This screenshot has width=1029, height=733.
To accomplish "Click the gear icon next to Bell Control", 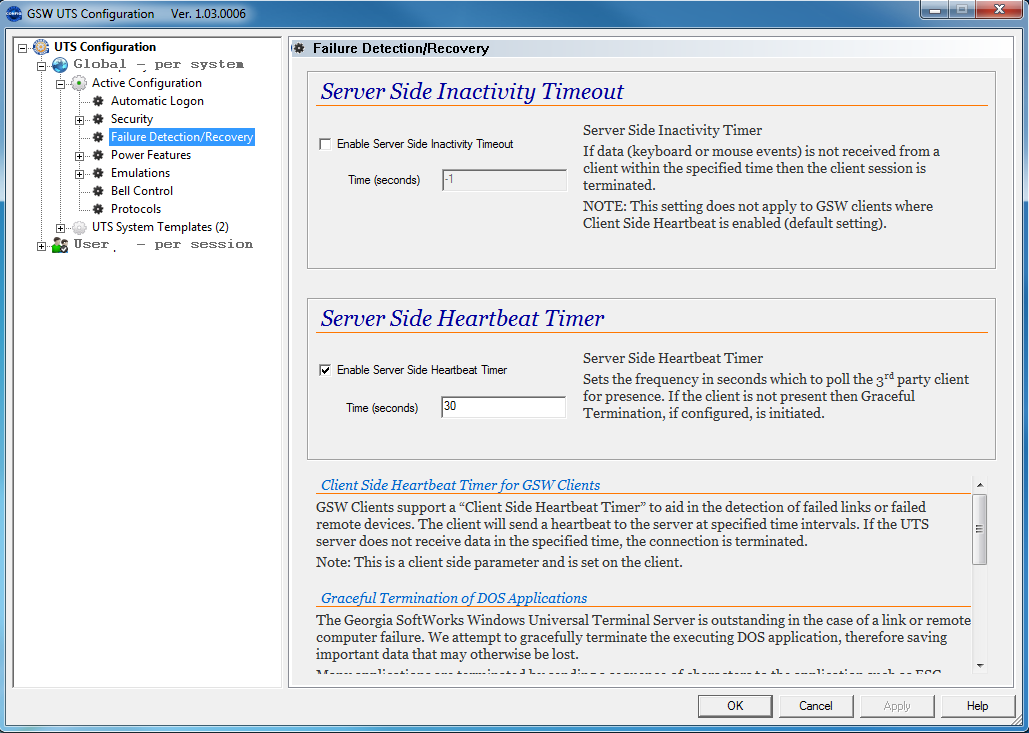I will [98, 191].
